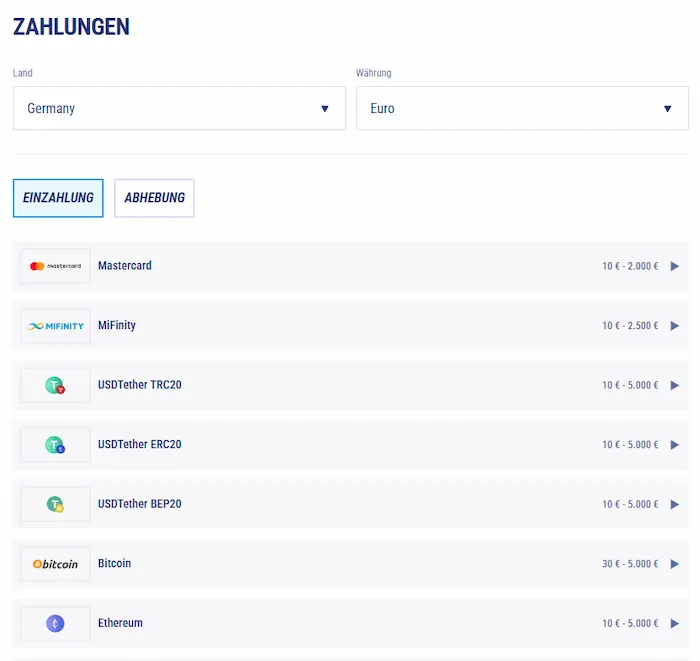Select the USDTether BEP20 coin icon
Image resolution: width=700 pixels, height=661 pixels.
click(55, 504)
